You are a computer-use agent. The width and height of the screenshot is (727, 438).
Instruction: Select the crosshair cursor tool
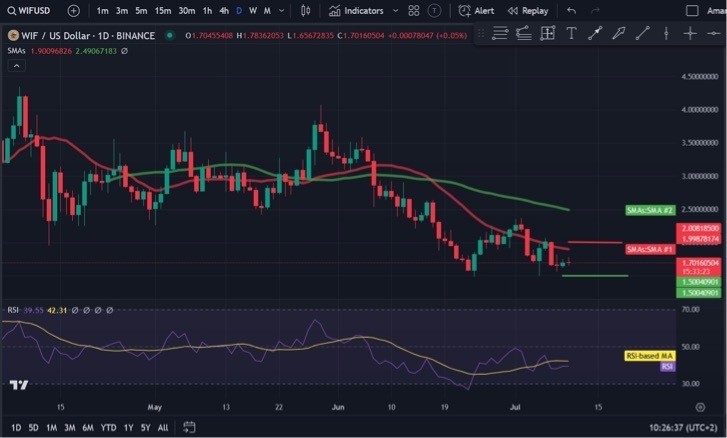690,33
